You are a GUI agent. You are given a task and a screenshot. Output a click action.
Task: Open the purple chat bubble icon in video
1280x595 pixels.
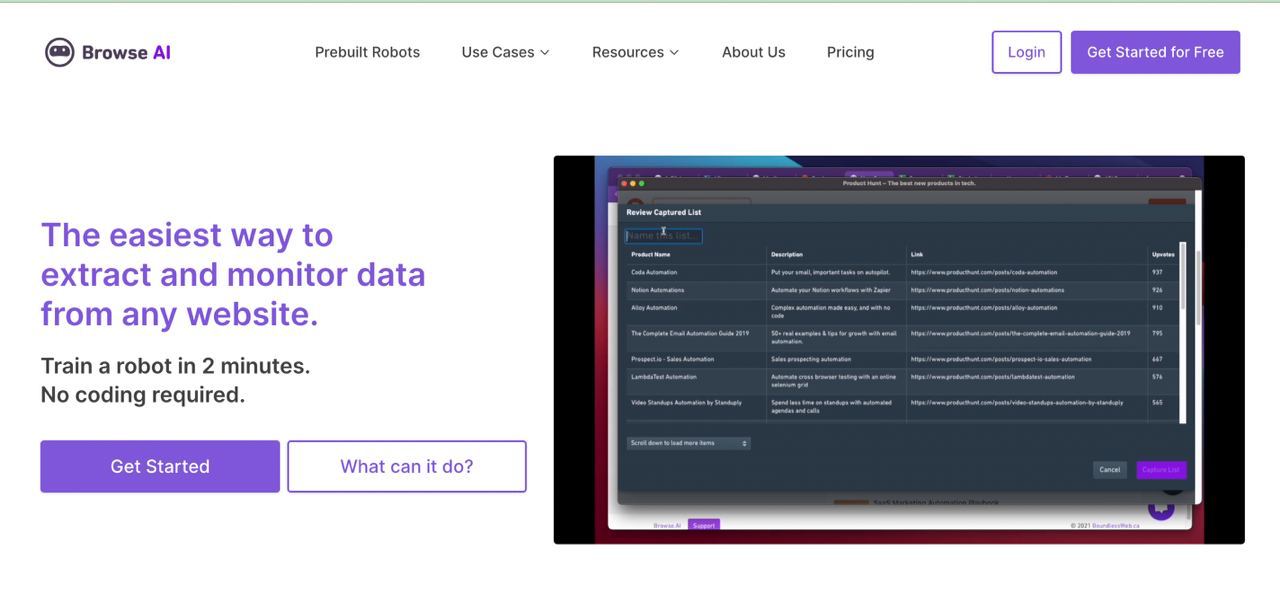tap(1161, 508)
